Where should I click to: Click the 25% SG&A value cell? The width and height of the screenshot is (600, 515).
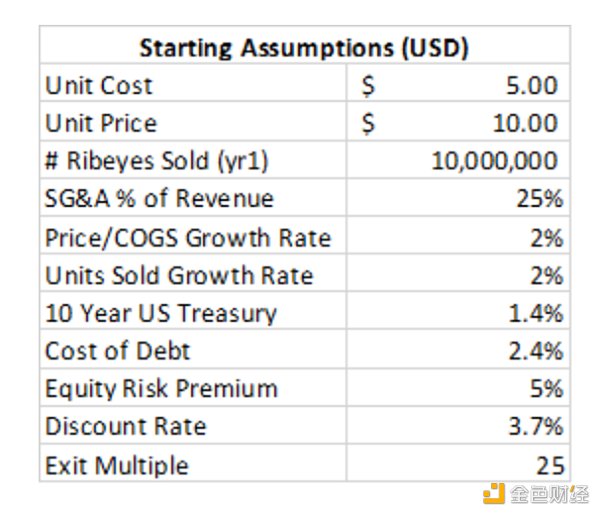point(540,199)
